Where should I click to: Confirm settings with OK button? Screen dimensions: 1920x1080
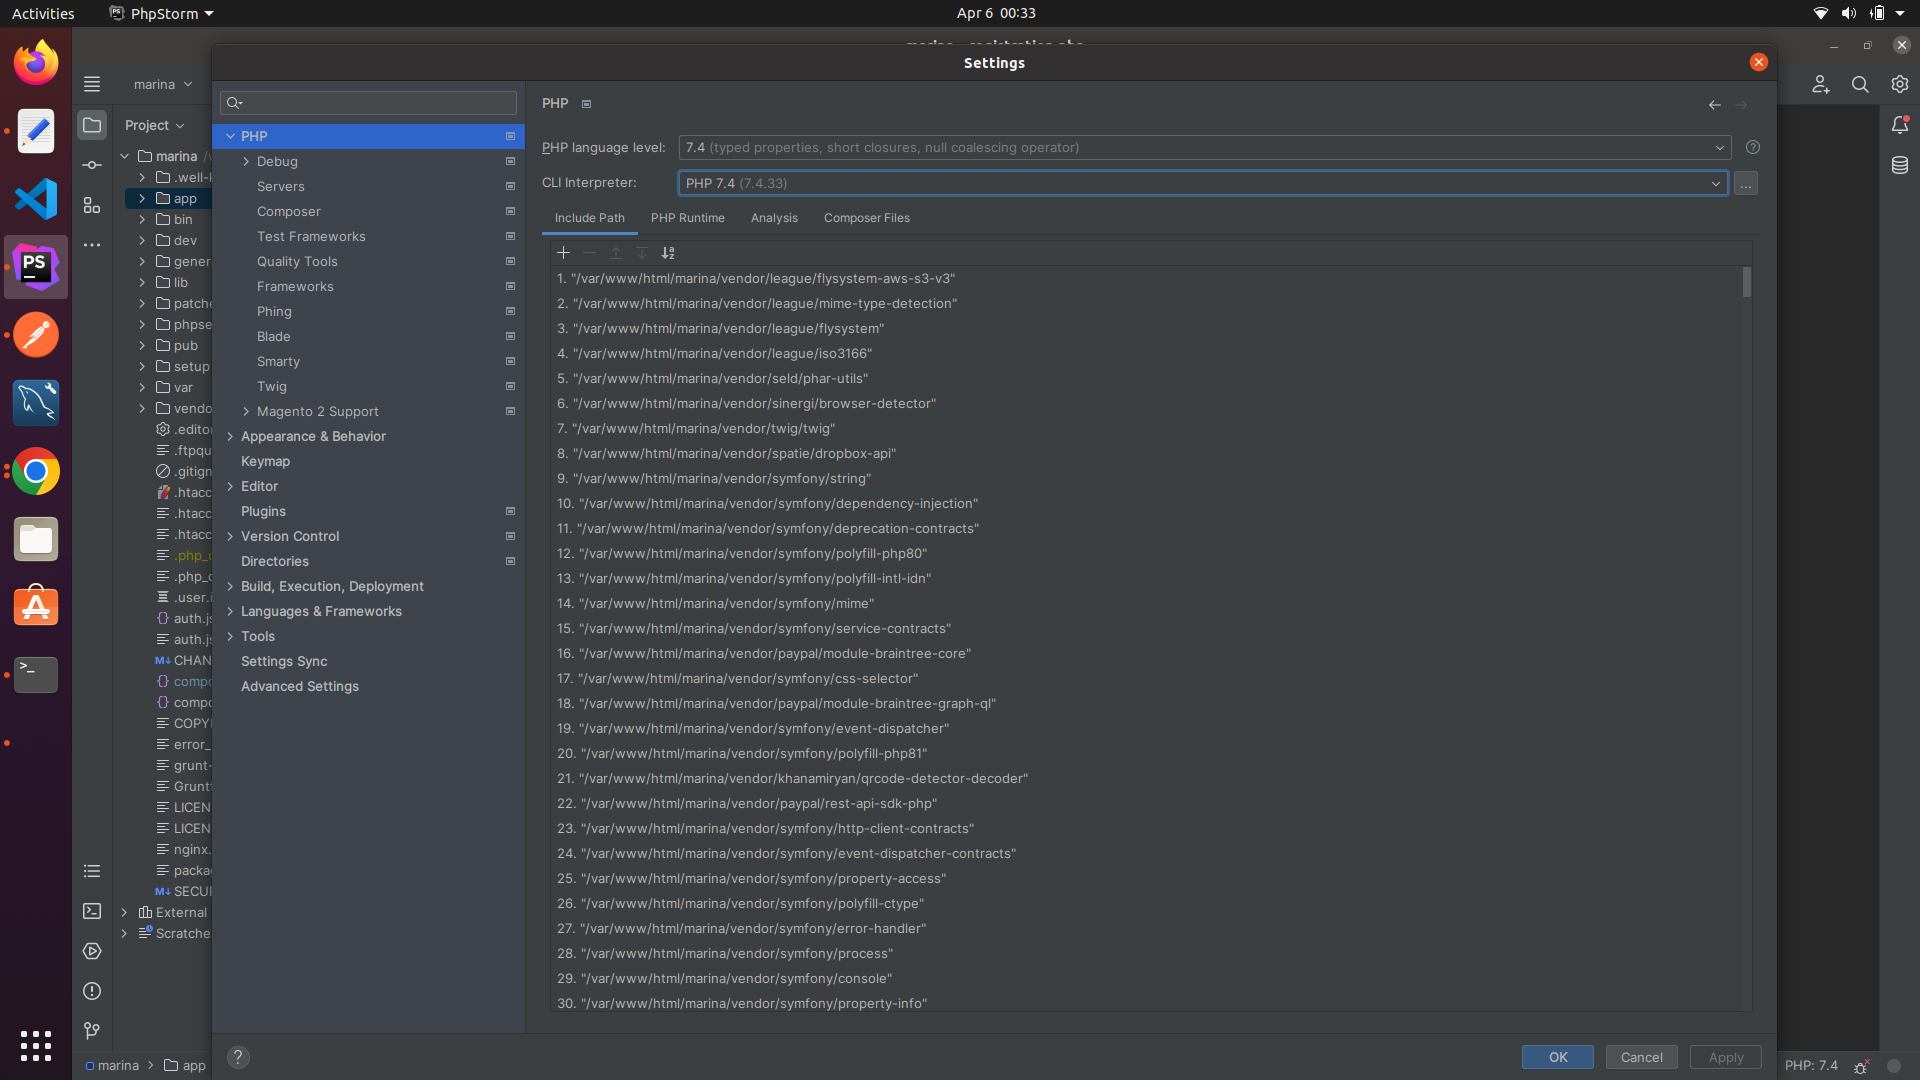[1558, 1057]
